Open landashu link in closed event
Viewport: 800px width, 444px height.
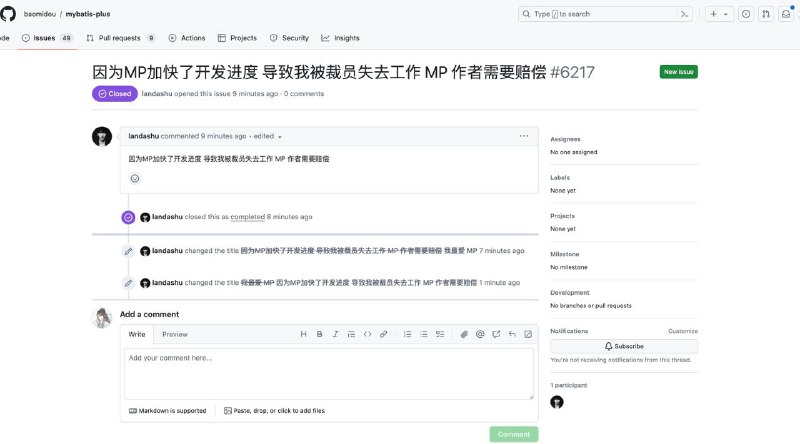point(167,217)
